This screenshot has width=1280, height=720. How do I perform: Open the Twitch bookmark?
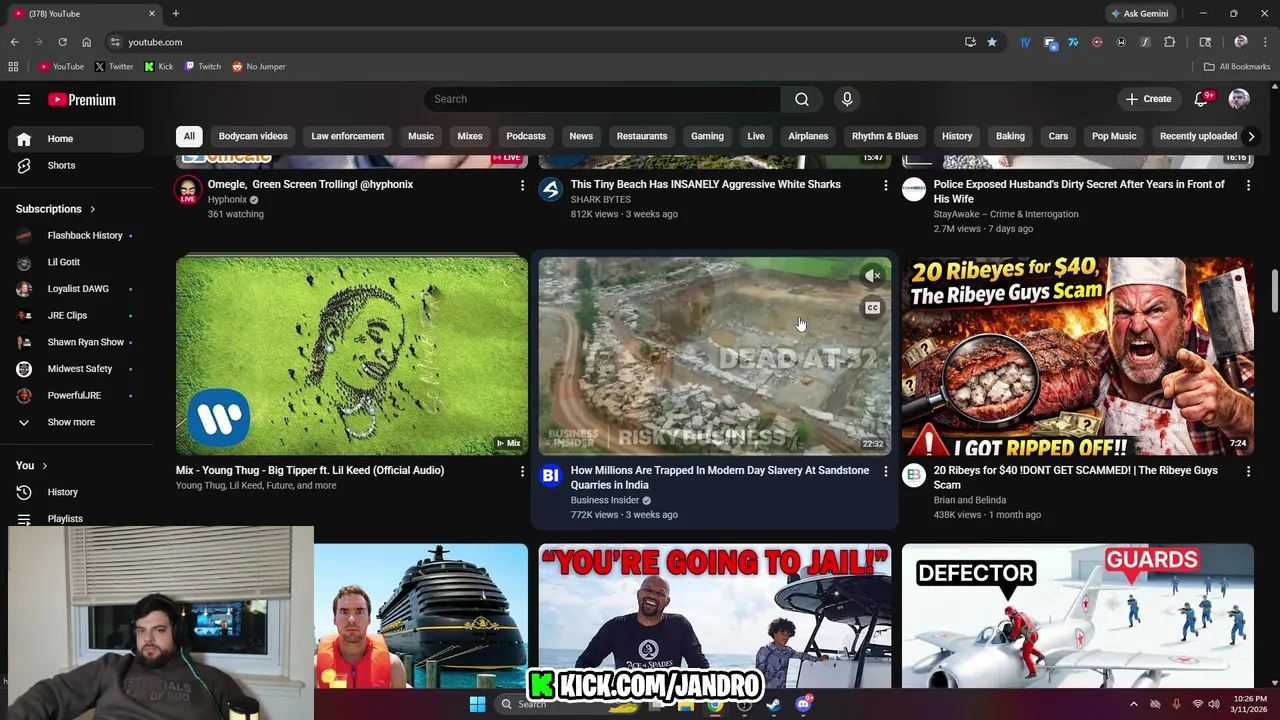coord(203,67)
